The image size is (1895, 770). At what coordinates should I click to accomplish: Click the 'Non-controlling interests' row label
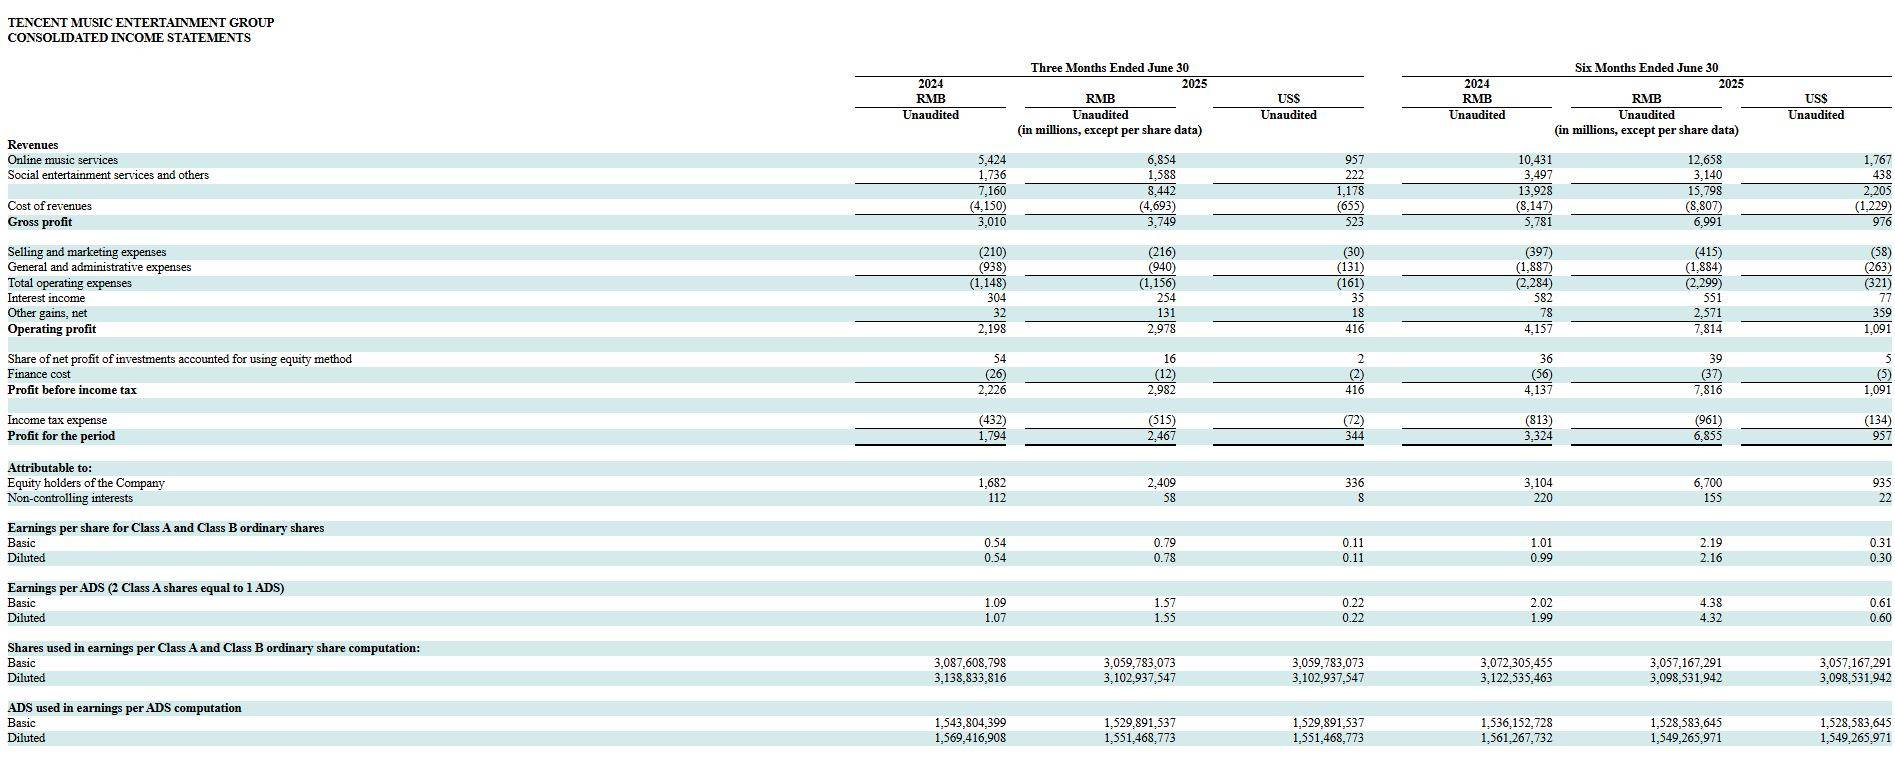coord(70,498)
